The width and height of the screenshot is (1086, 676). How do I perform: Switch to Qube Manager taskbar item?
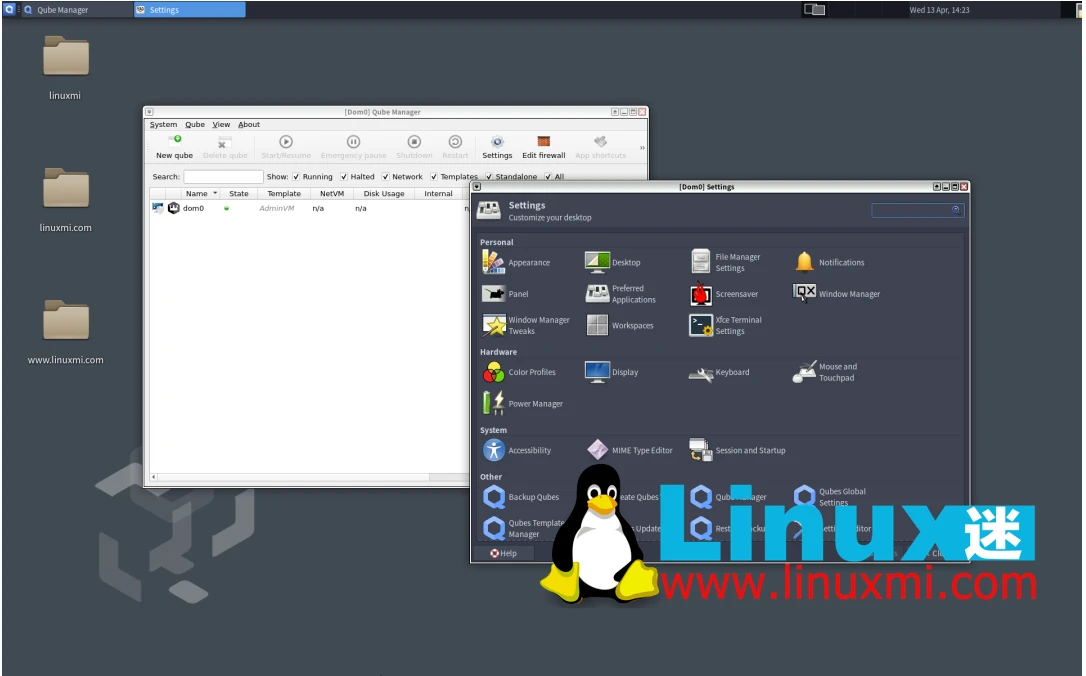pyautogui.click(x=75, y=10)
